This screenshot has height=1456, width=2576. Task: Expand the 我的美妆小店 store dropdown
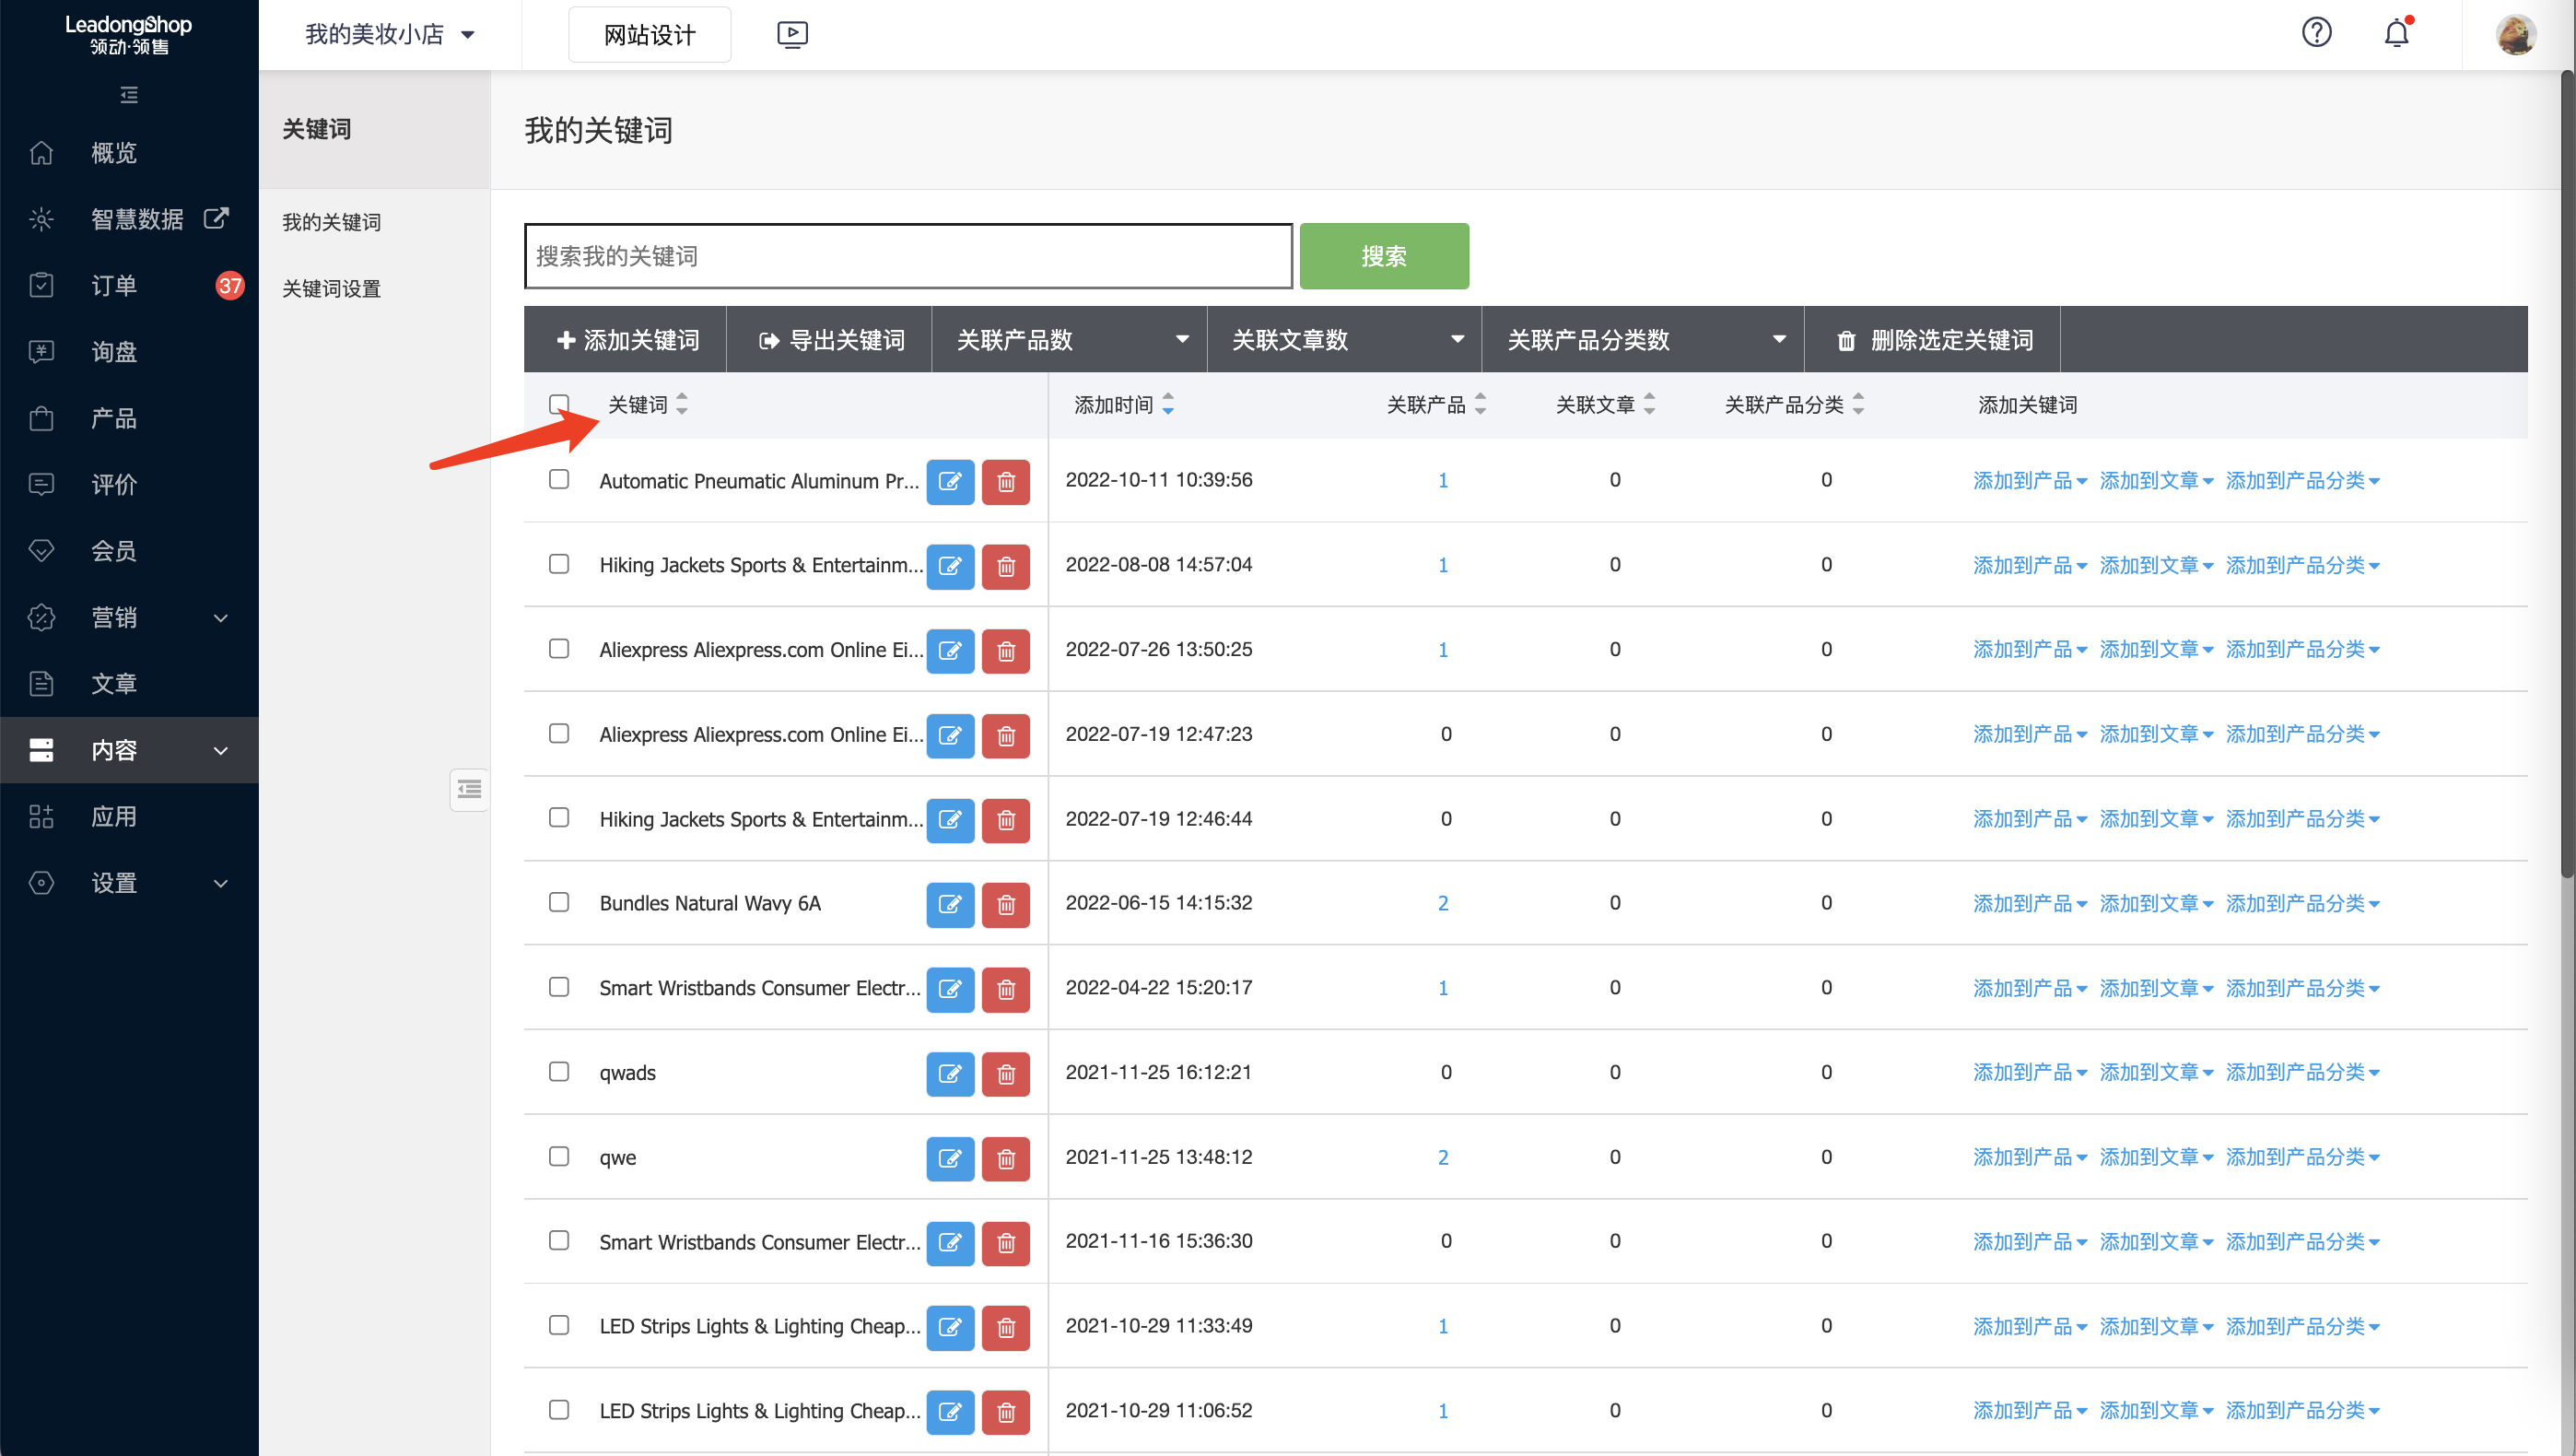(389, 35)
